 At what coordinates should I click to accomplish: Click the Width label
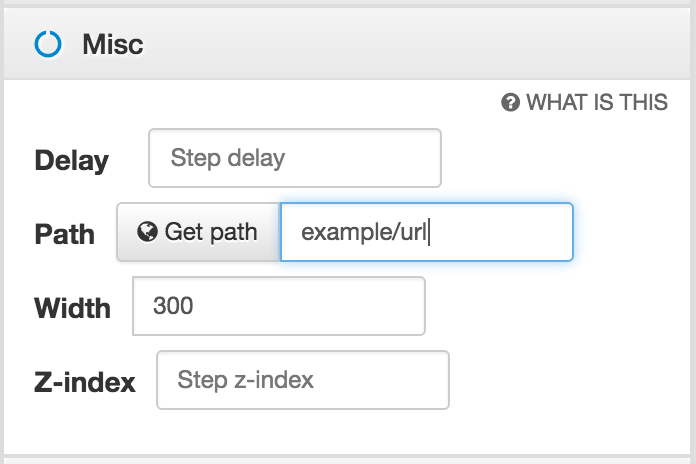click(x=72, y=307)
